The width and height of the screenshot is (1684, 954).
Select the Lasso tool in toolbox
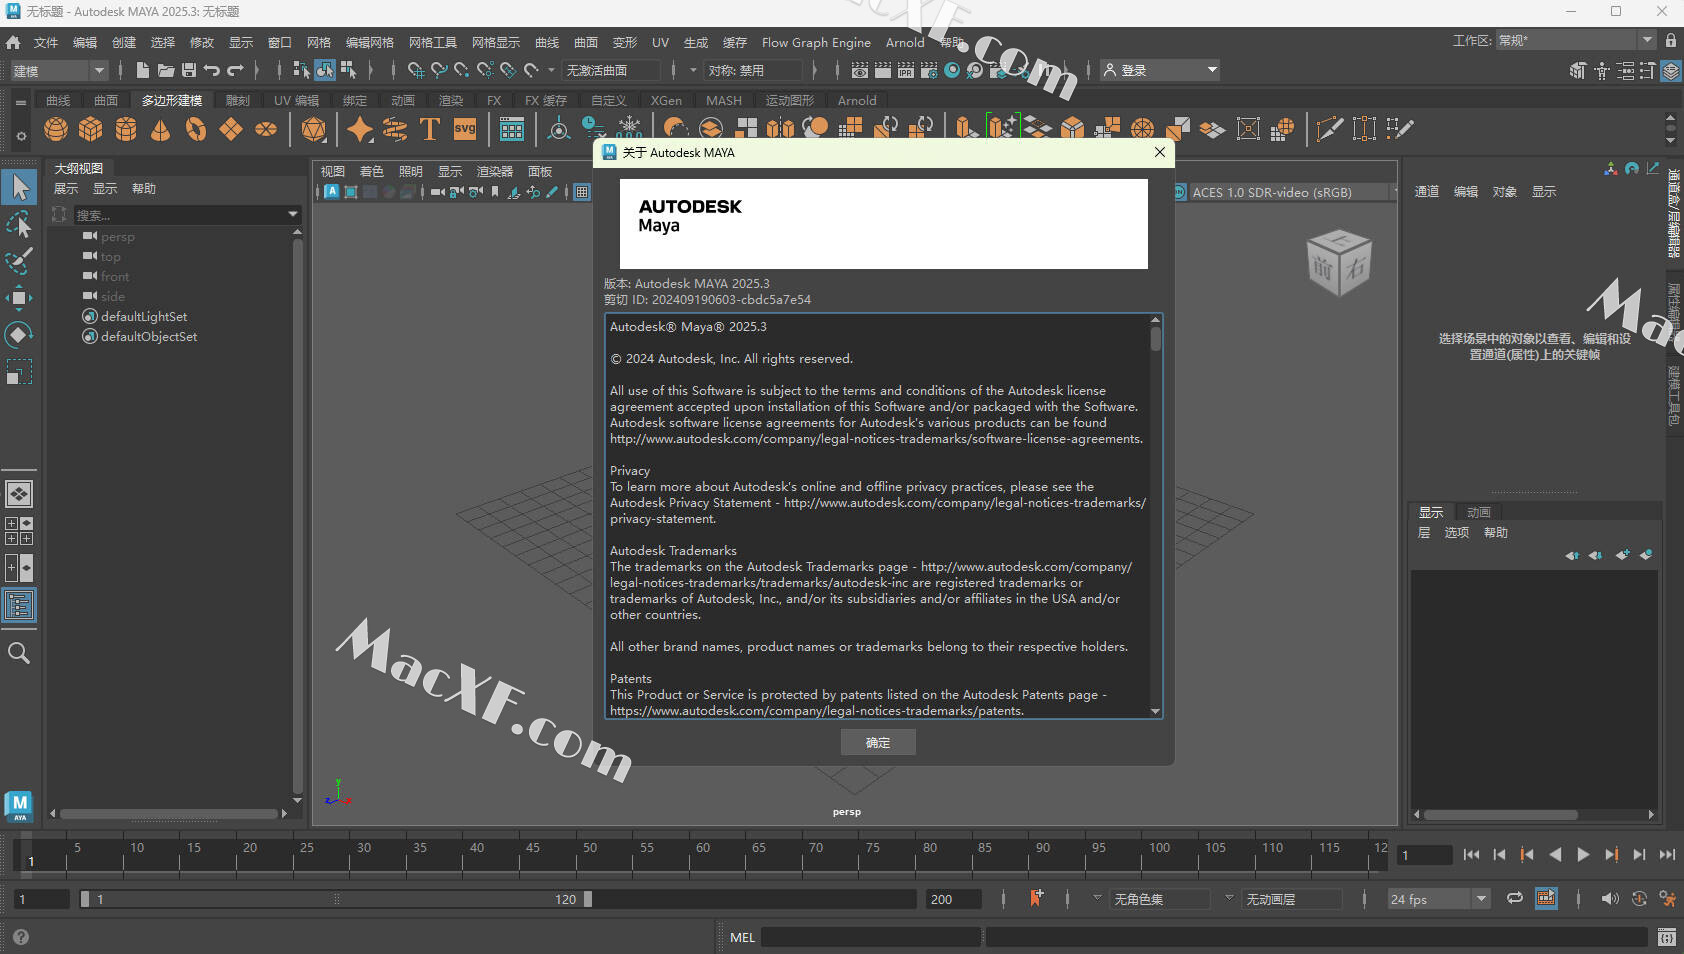(19, 224)
